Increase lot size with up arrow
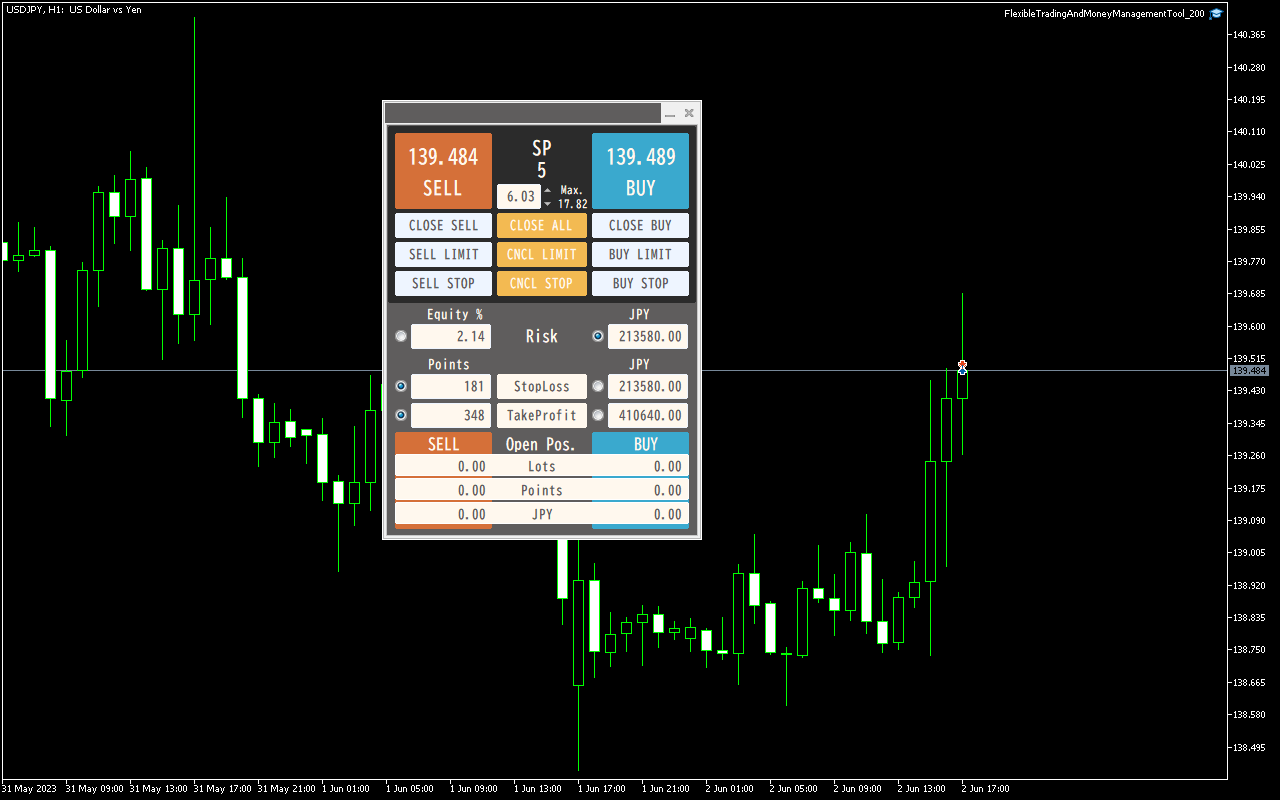 (x=547, y=190)
